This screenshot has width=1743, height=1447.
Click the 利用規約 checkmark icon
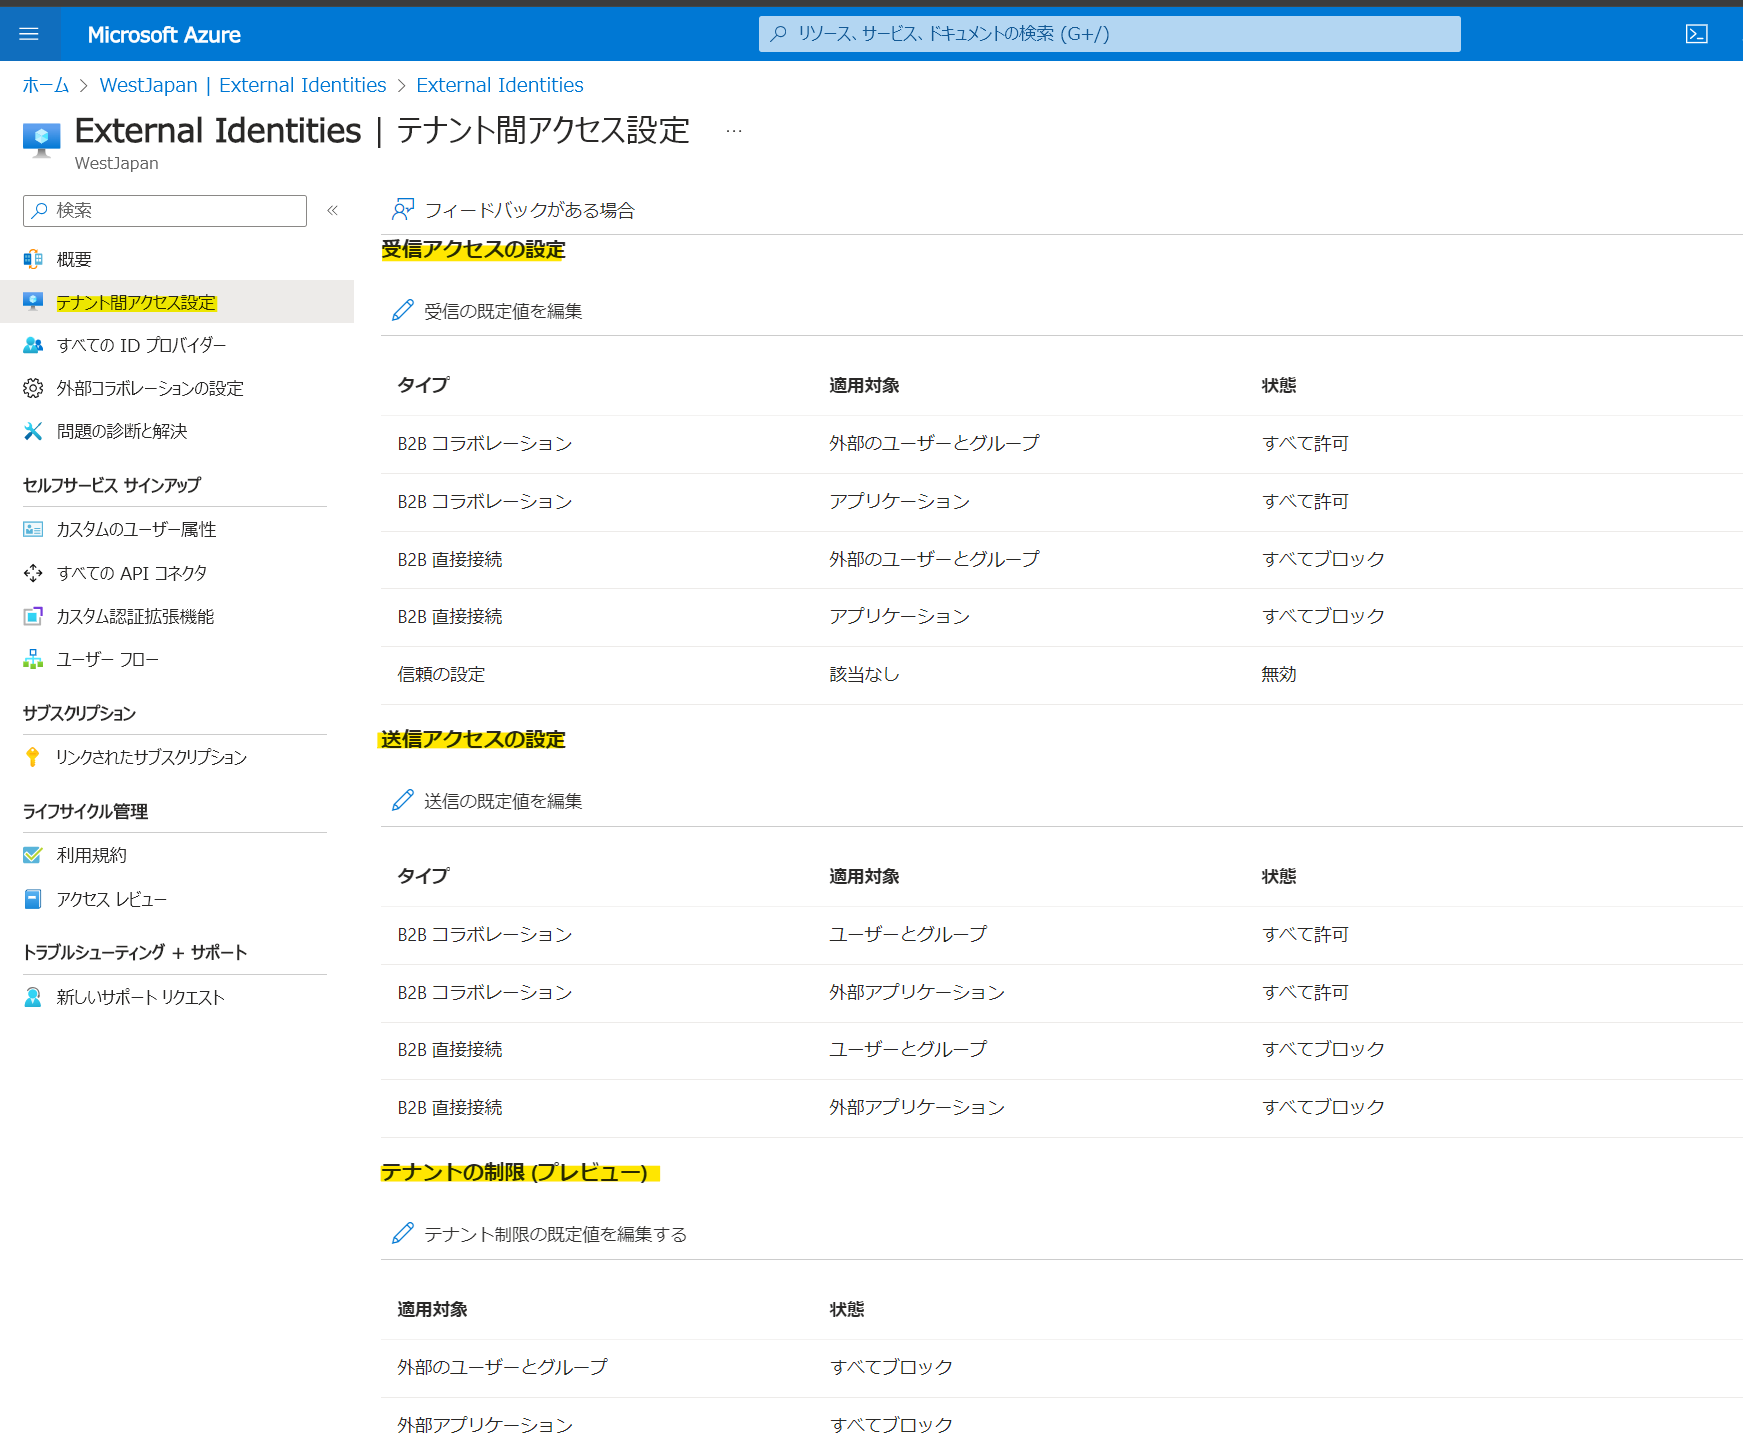pos(33,855)
